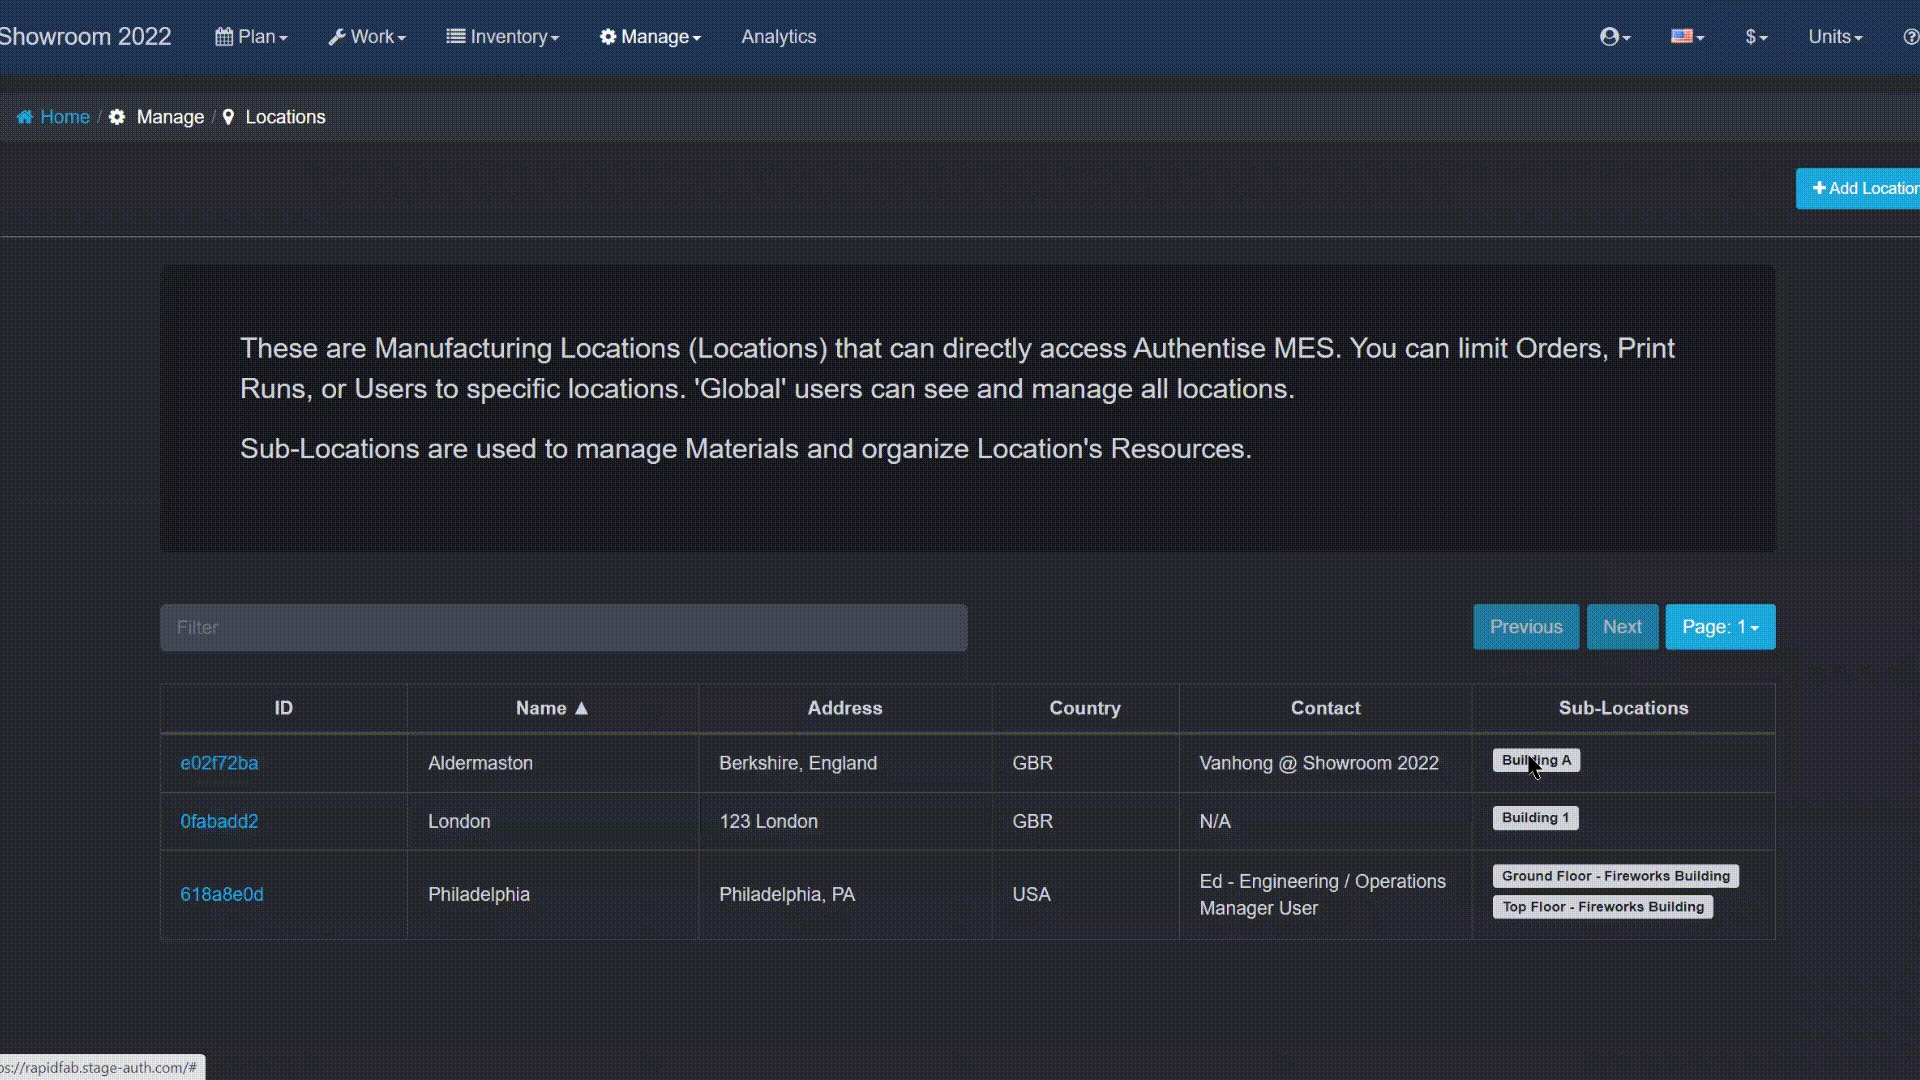The width and height of the screenshot is (1920, 1080).
Task: Select the Ground Floor - Fireworks Building tag
Action: (x=1615, y=876)
